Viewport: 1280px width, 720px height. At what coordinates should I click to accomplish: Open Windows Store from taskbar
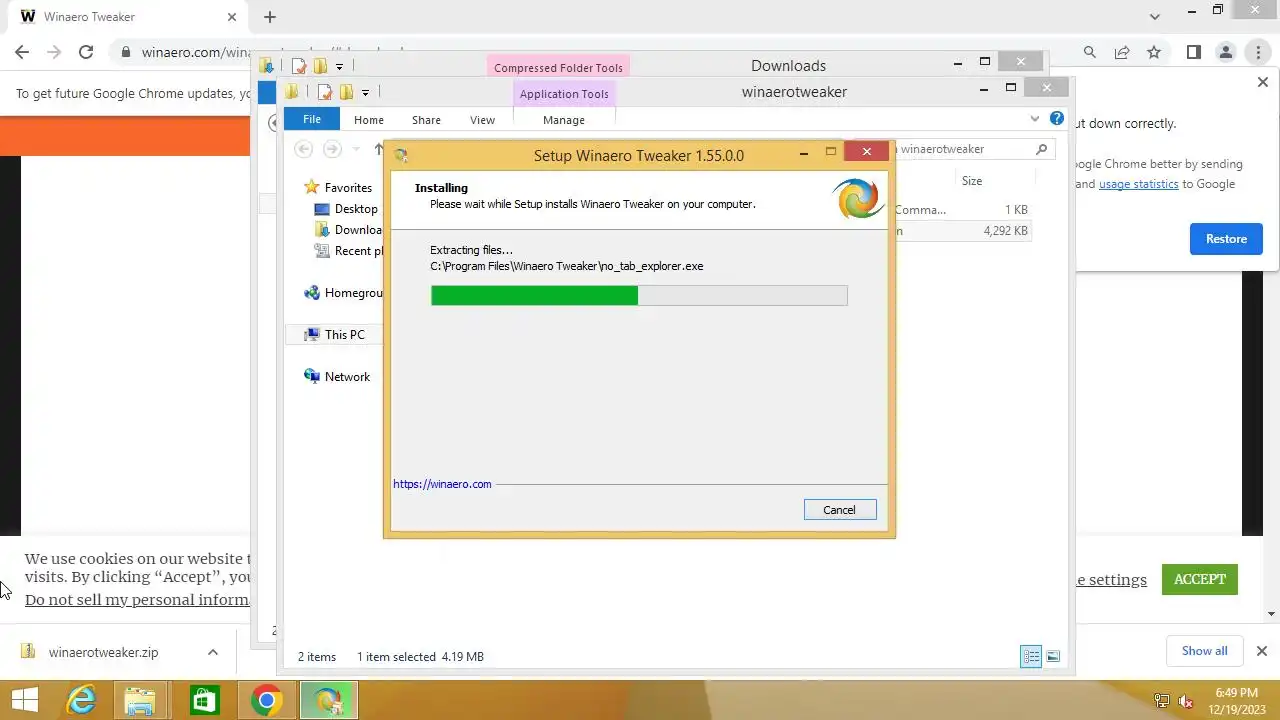point(204,700)
